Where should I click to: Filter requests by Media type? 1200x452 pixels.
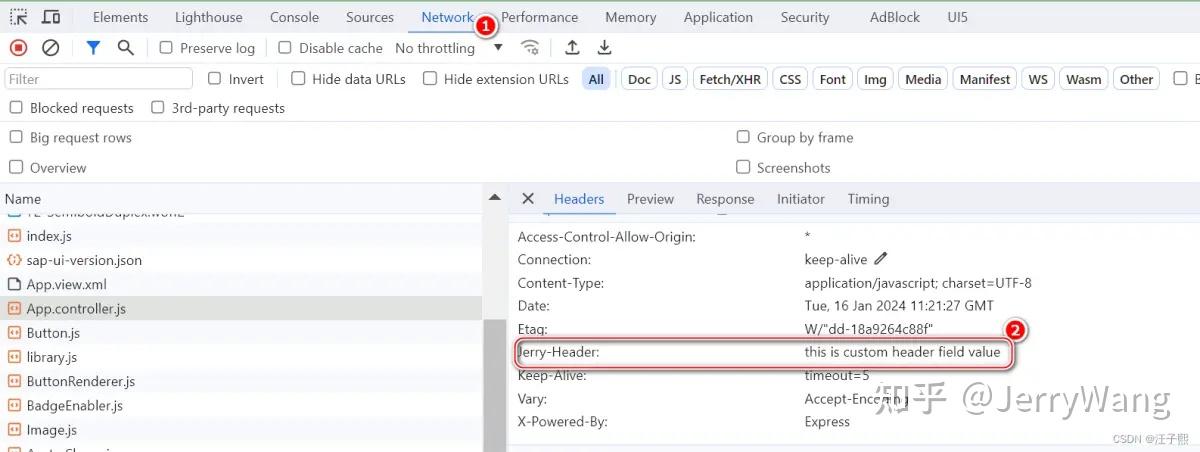click(x=923, y=79)
